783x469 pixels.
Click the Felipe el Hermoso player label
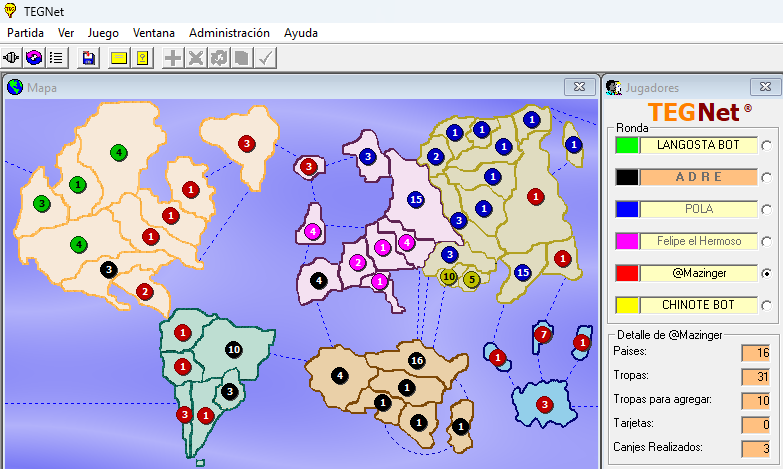(x=698, y=241)
